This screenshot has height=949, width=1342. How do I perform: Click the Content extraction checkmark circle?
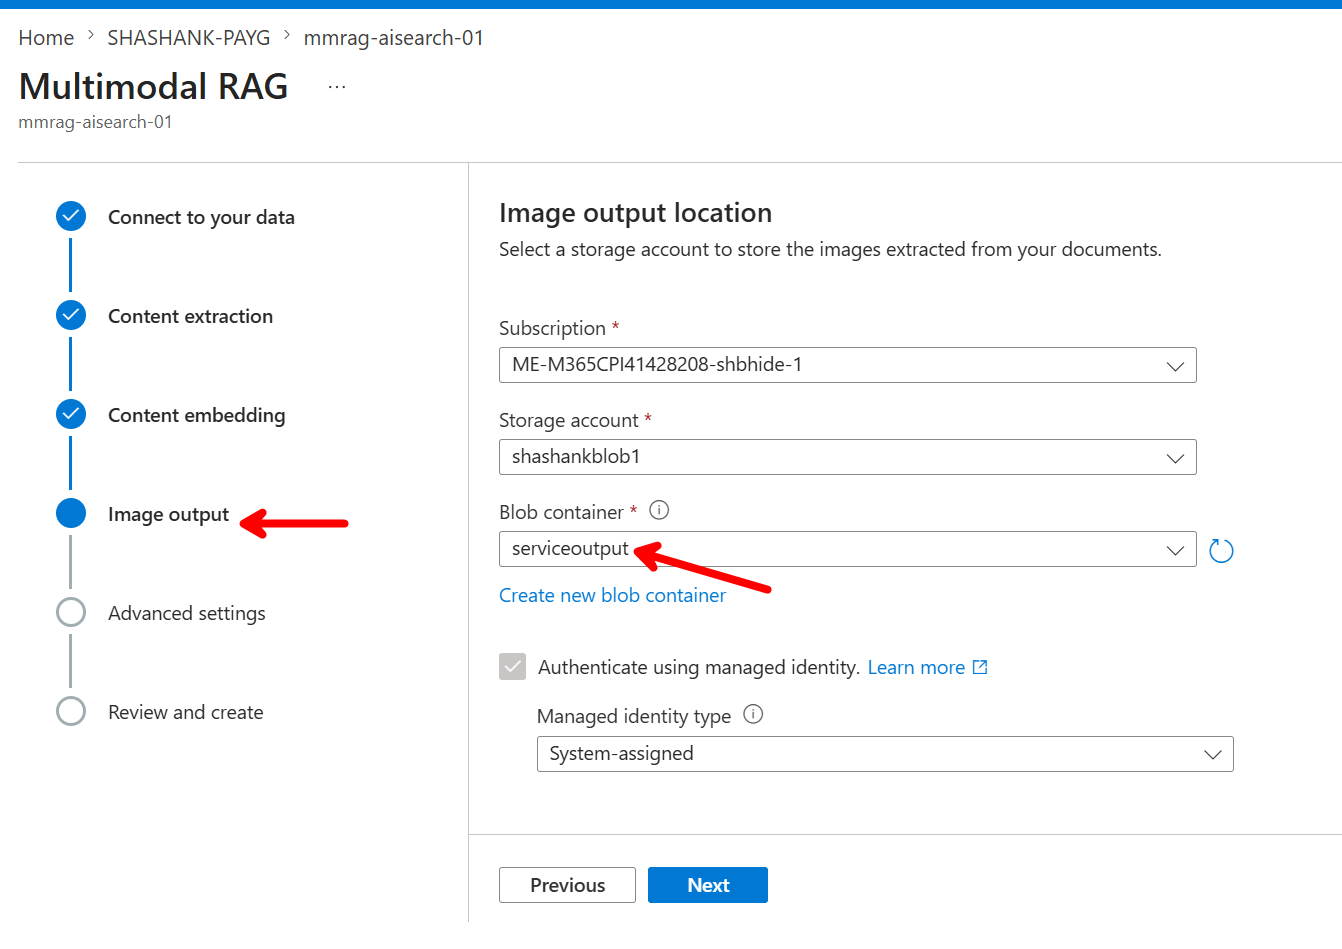(x=71, y=315)
